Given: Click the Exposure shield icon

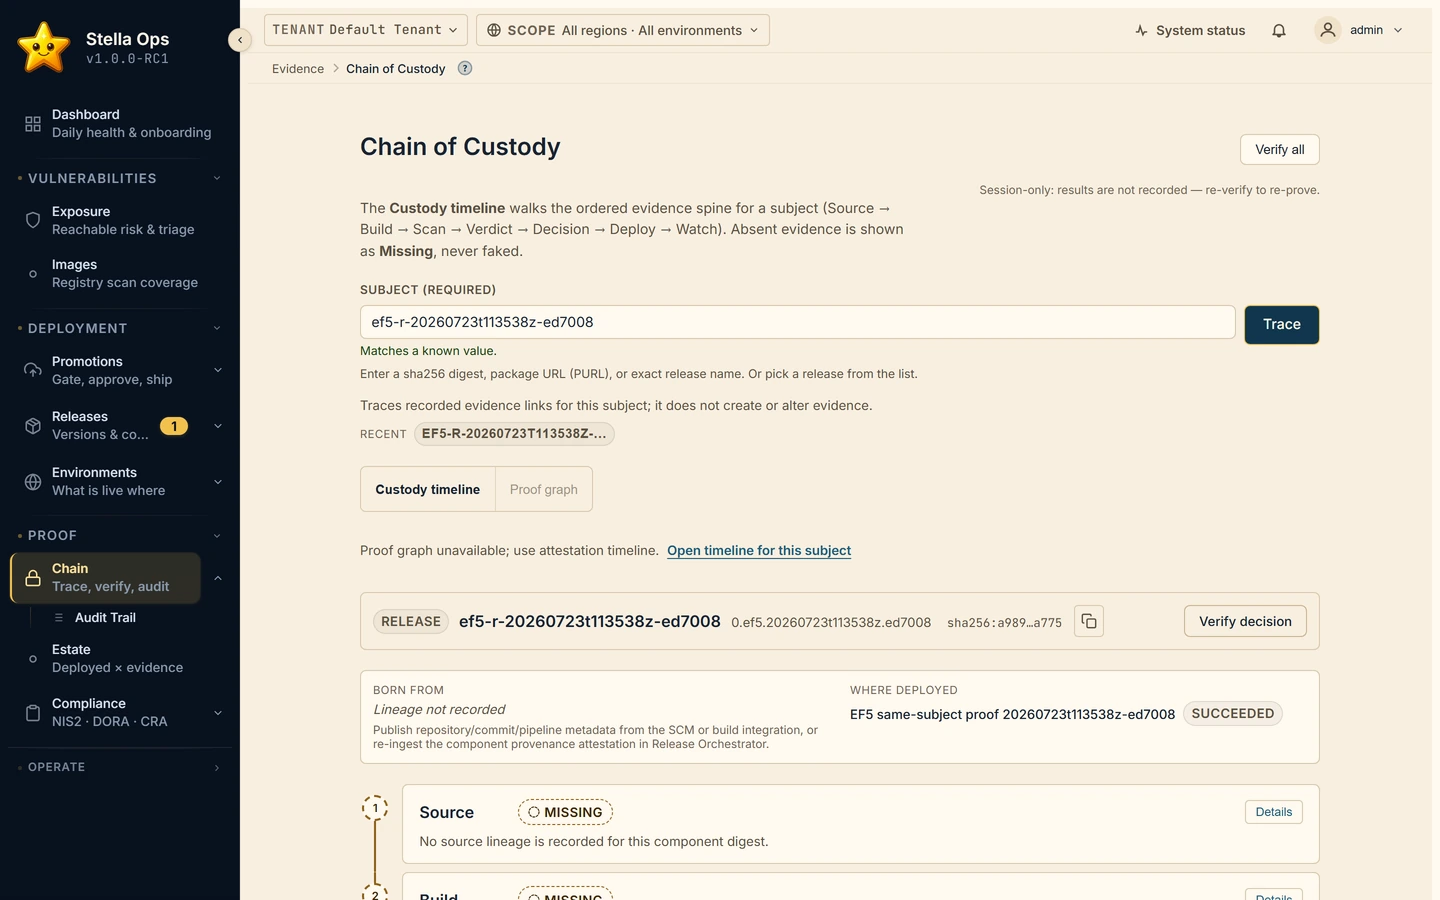Looking at the screenshot, I should point(33,220).
